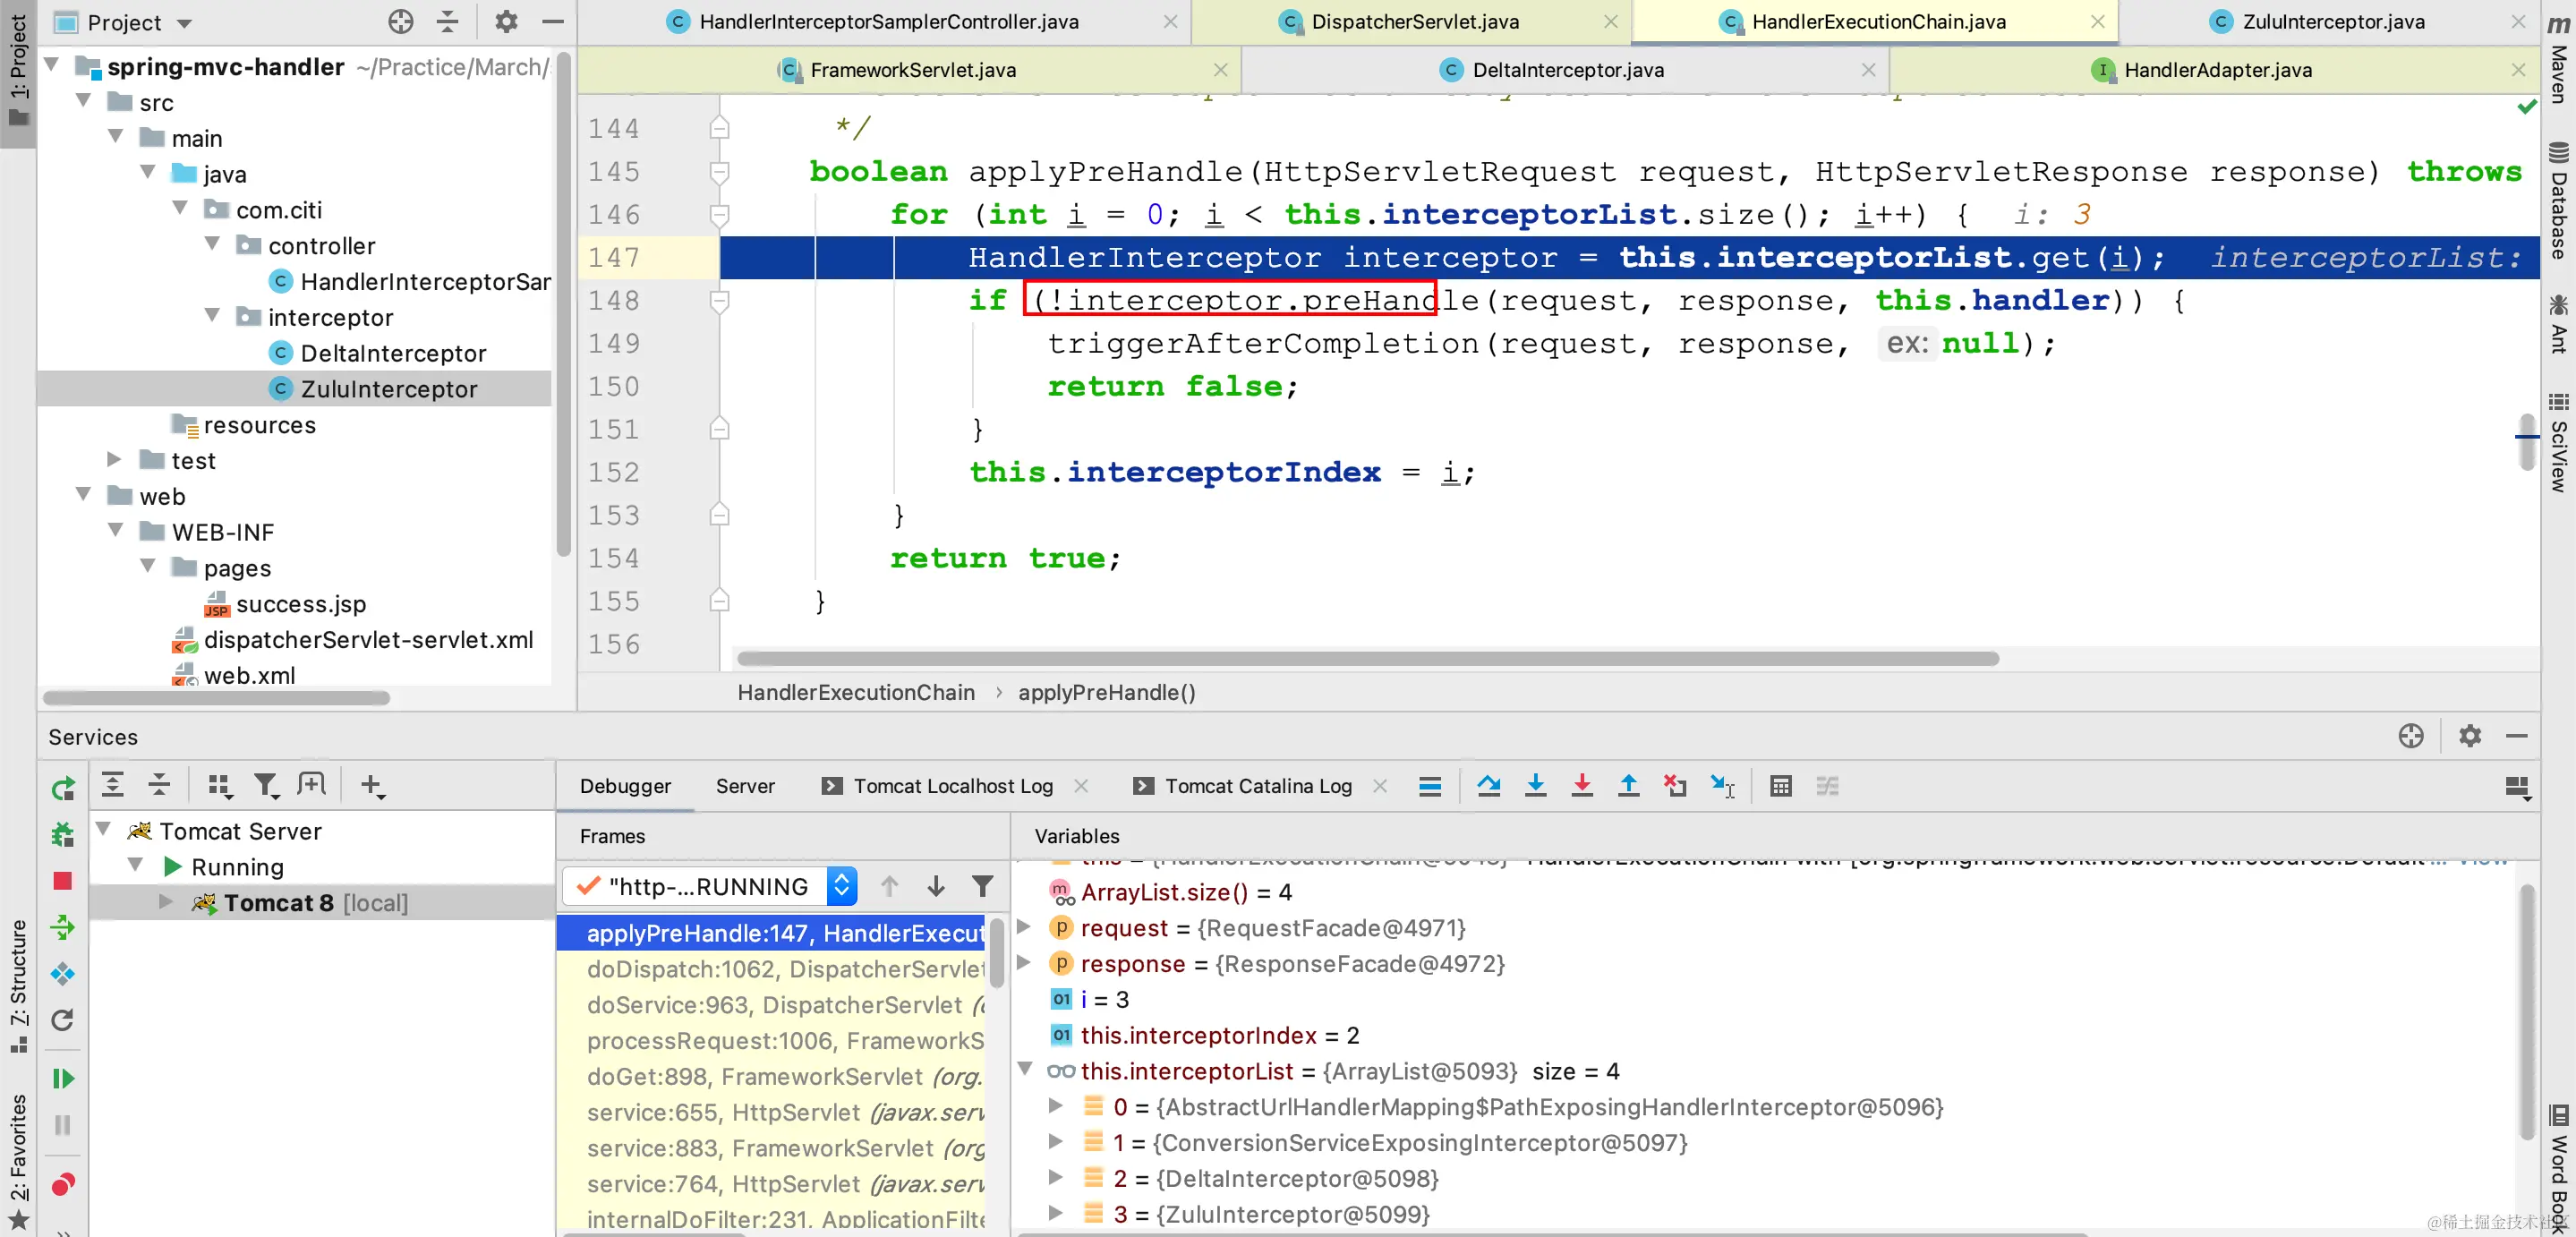Resume the program with the green play icon
The width and height of the screenshot is (2576, 1237).
[62, 1079]
